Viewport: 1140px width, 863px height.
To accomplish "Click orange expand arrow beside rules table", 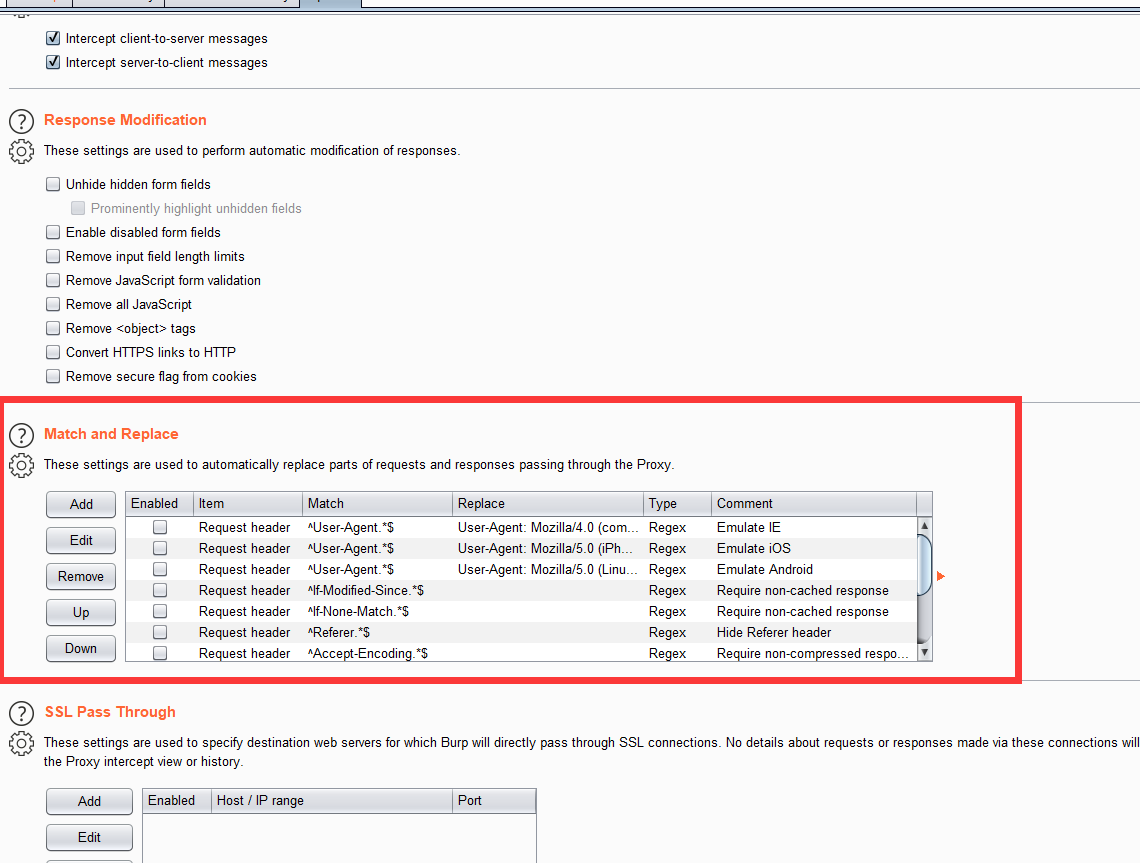I will click(940, 576).
